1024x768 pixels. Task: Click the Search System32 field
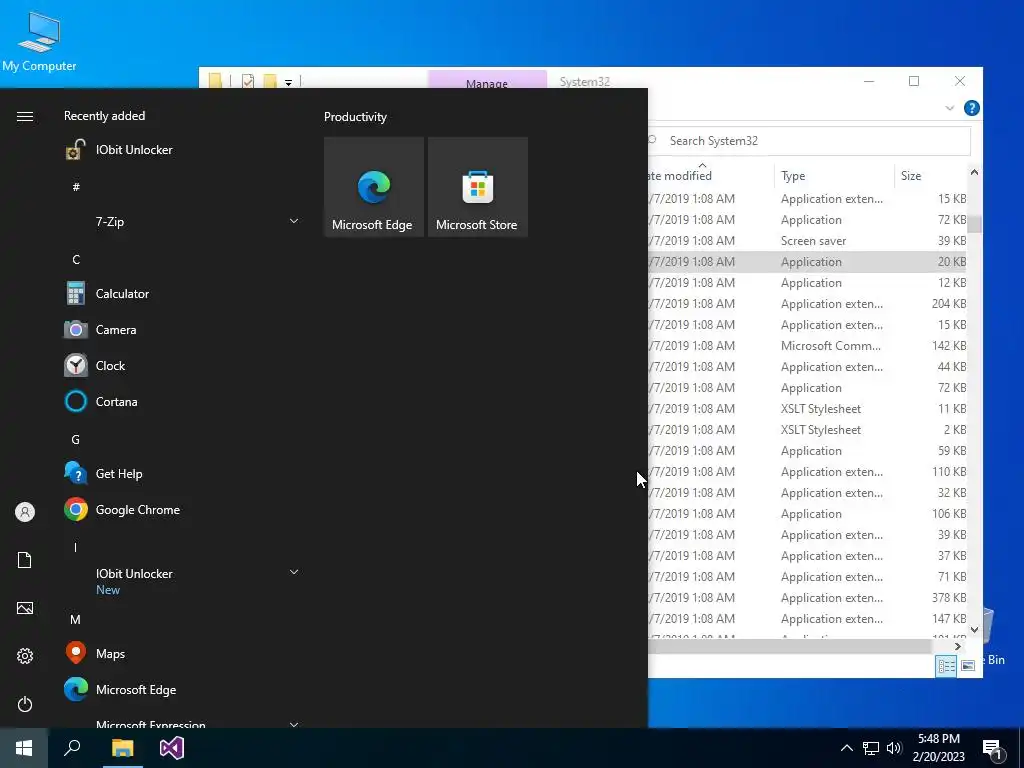pos(808,141)
